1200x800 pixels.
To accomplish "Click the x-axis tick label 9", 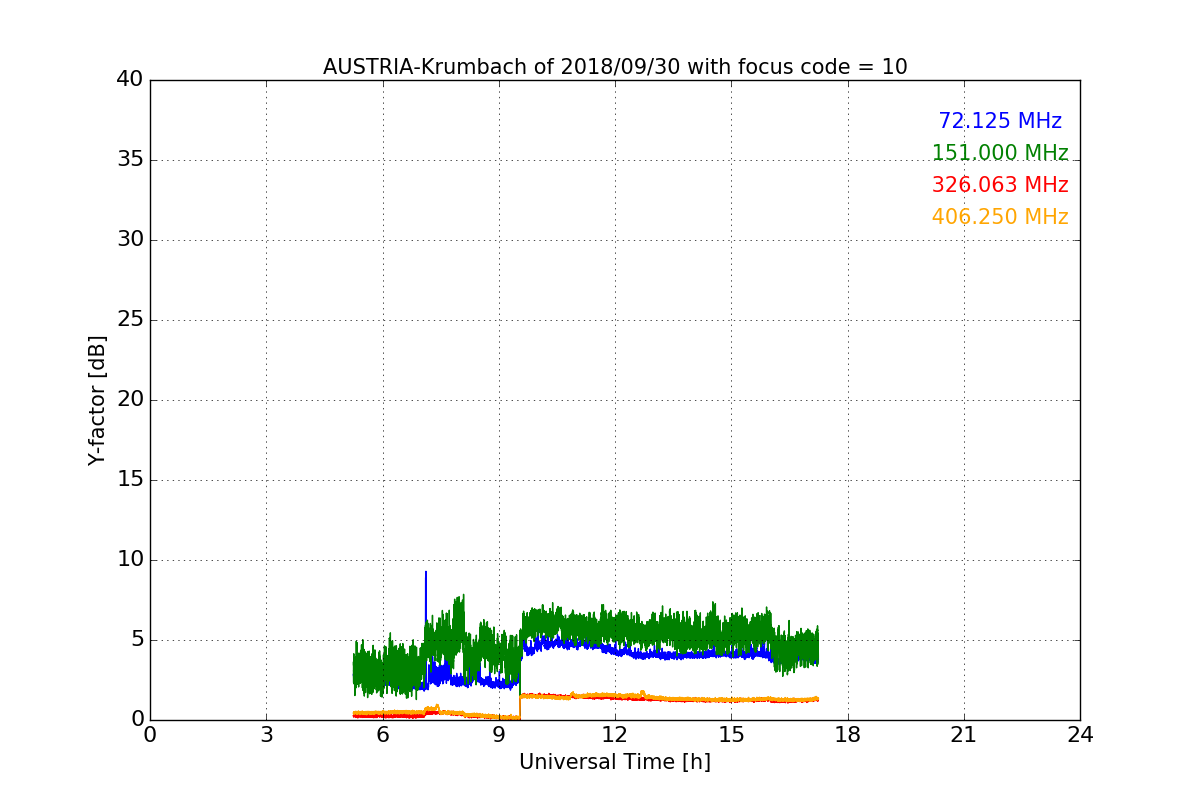I will pos(499,735).
